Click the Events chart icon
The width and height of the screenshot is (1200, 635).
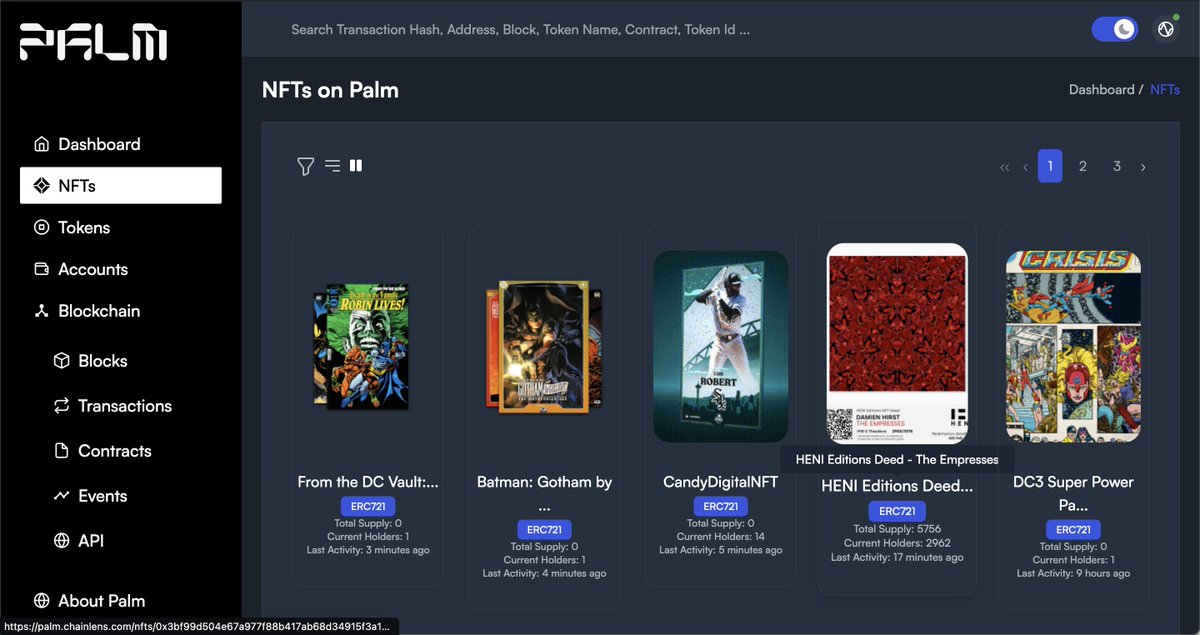[61, 496]
